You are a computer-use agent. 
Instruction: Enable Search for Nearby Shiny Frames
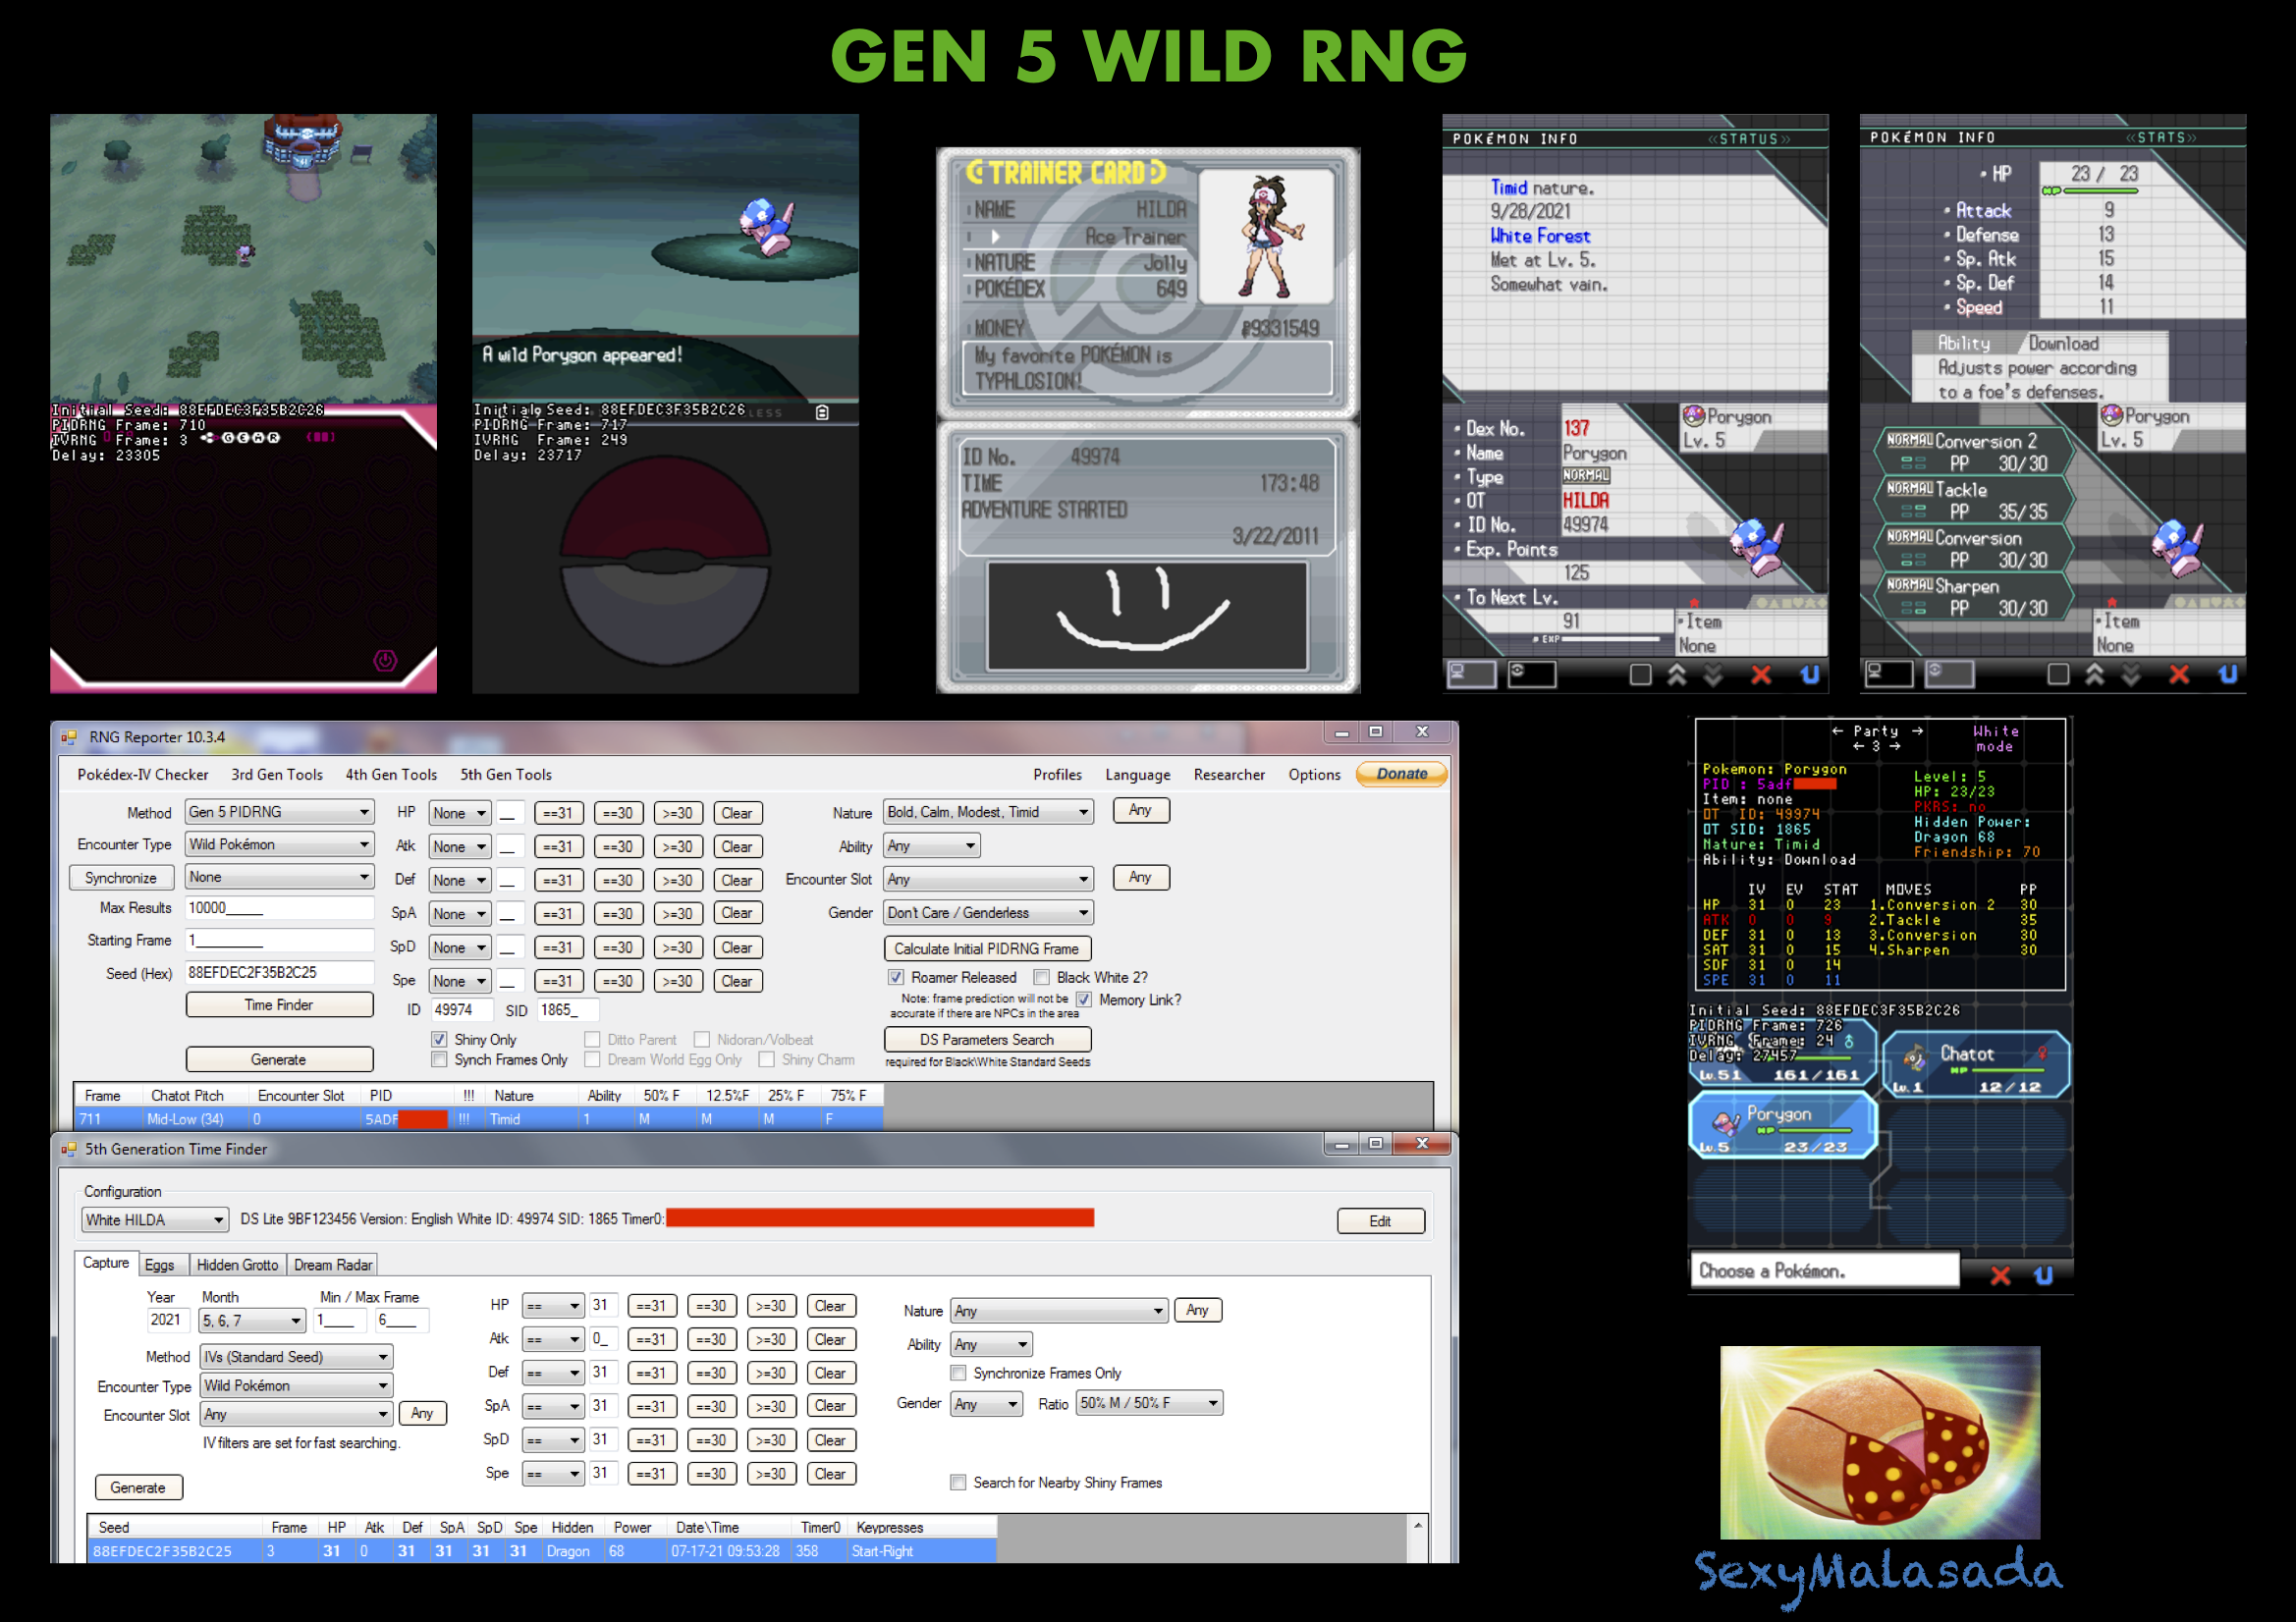(x=958, y=1482)
